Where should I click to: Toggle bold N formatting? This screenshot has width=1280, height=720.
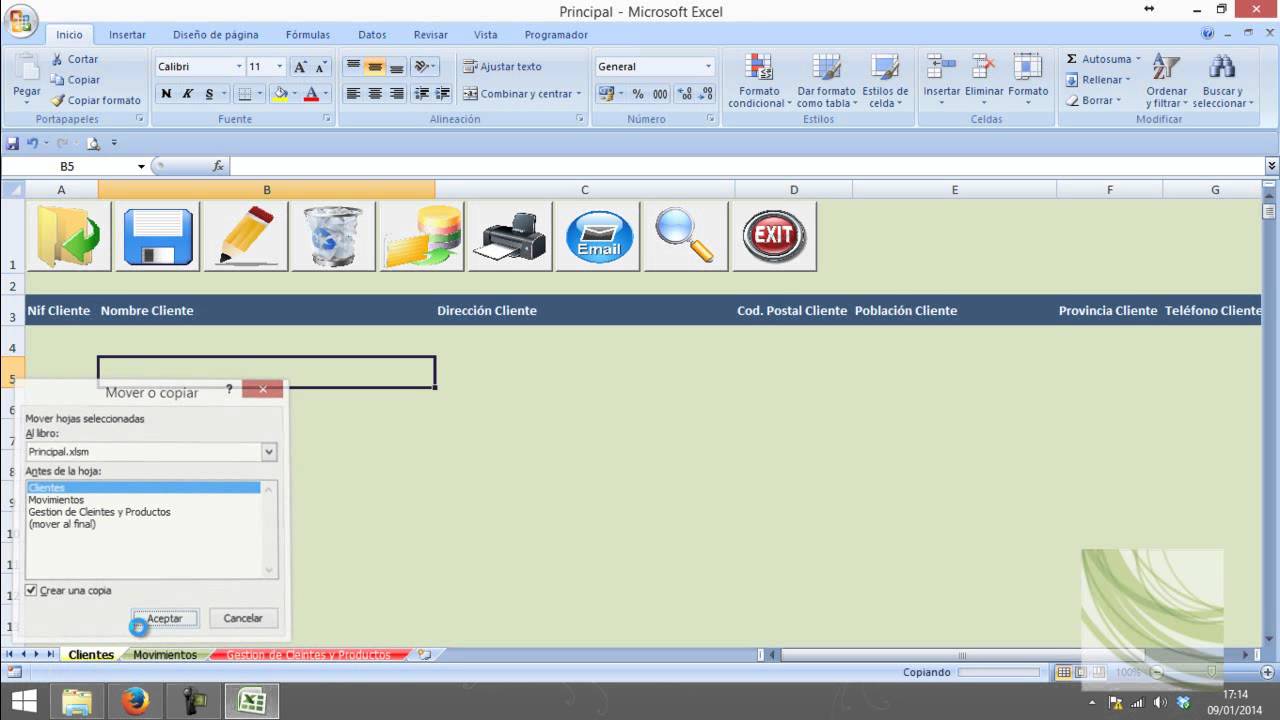click(165, 94)
